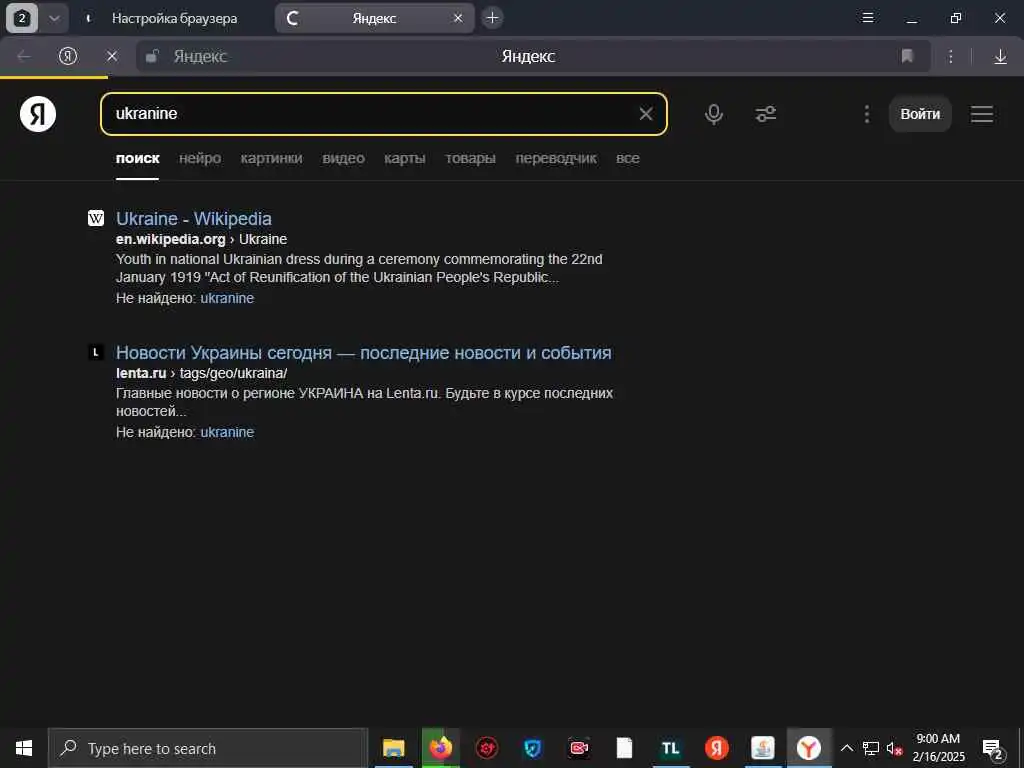Open a new tab with plus button
Screen dimensions: 1024x768
coord(492,18)
